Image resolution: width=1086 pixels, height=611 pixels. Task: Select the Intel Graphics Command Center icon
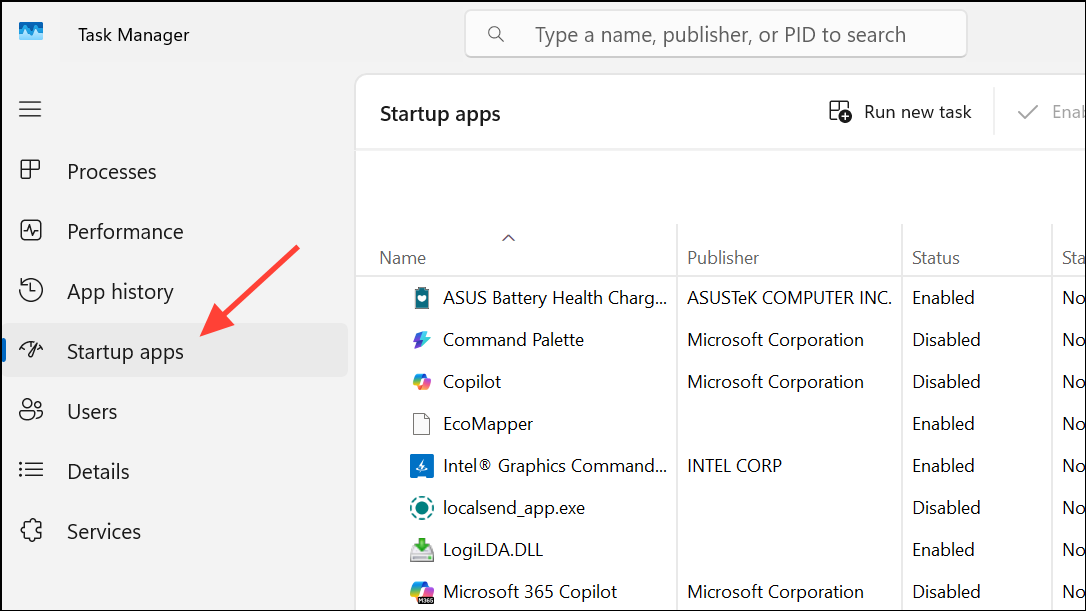[x=421, y=465]
